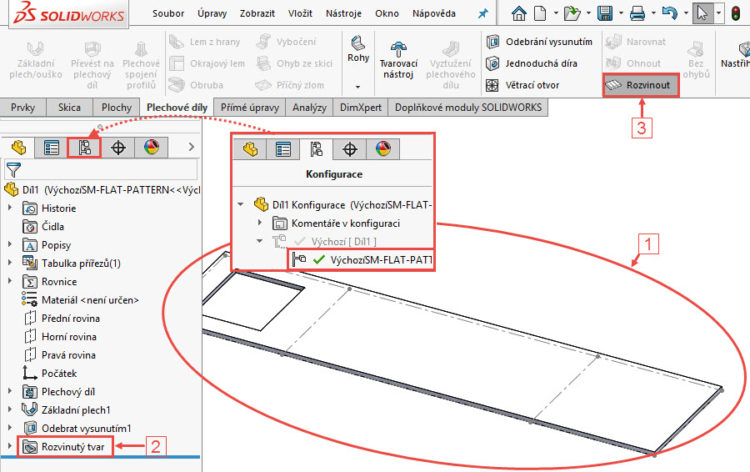Viewport: 750px width, 472px height.
Task: Expand Tabulka přířezů(1) node
Action: point(10,263)
